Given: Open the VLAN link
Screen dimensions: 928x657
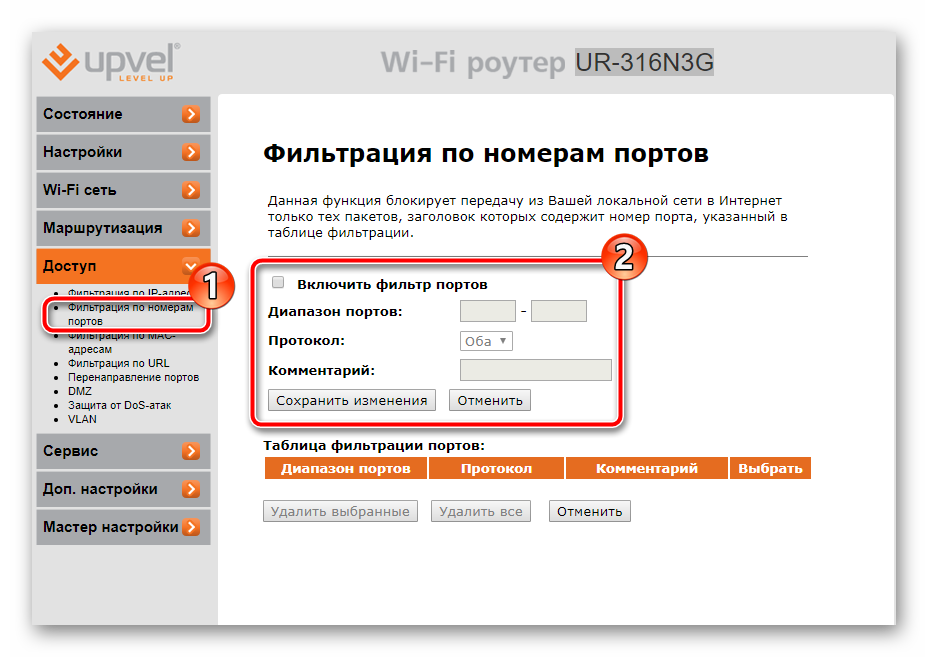Looking at the screenshot, I should click(82, 419).
